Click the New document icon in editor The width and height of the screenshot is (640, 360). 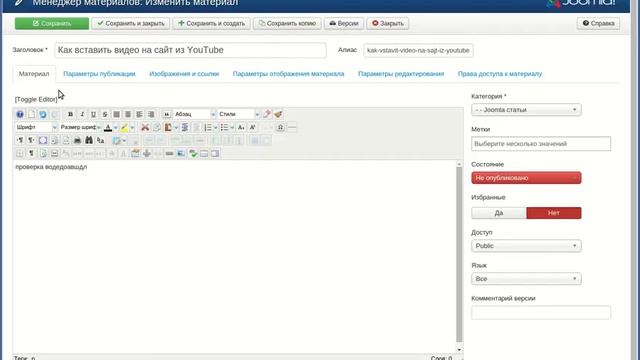tap(31, 114)
